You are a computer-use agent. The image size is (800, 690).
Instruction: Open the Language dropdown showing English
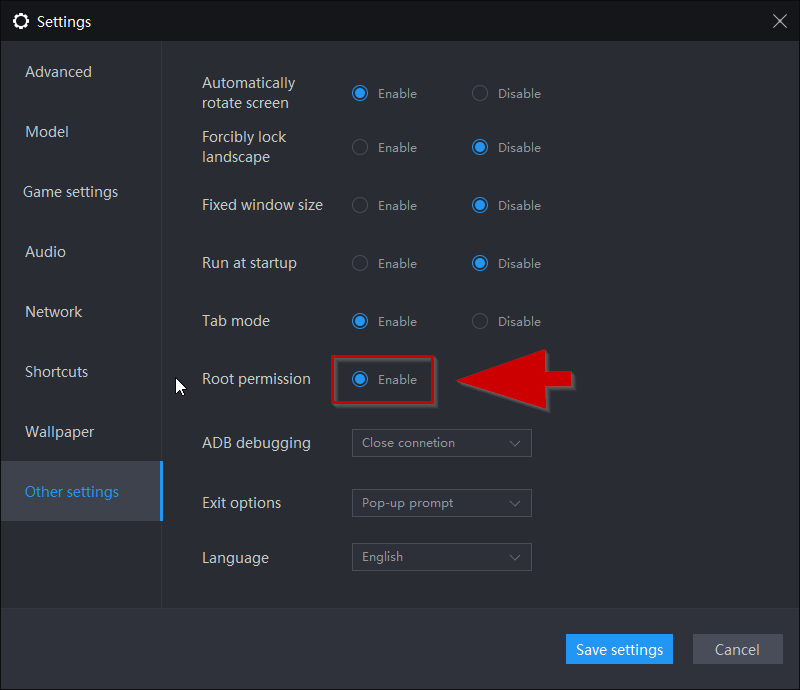[442, 557]
